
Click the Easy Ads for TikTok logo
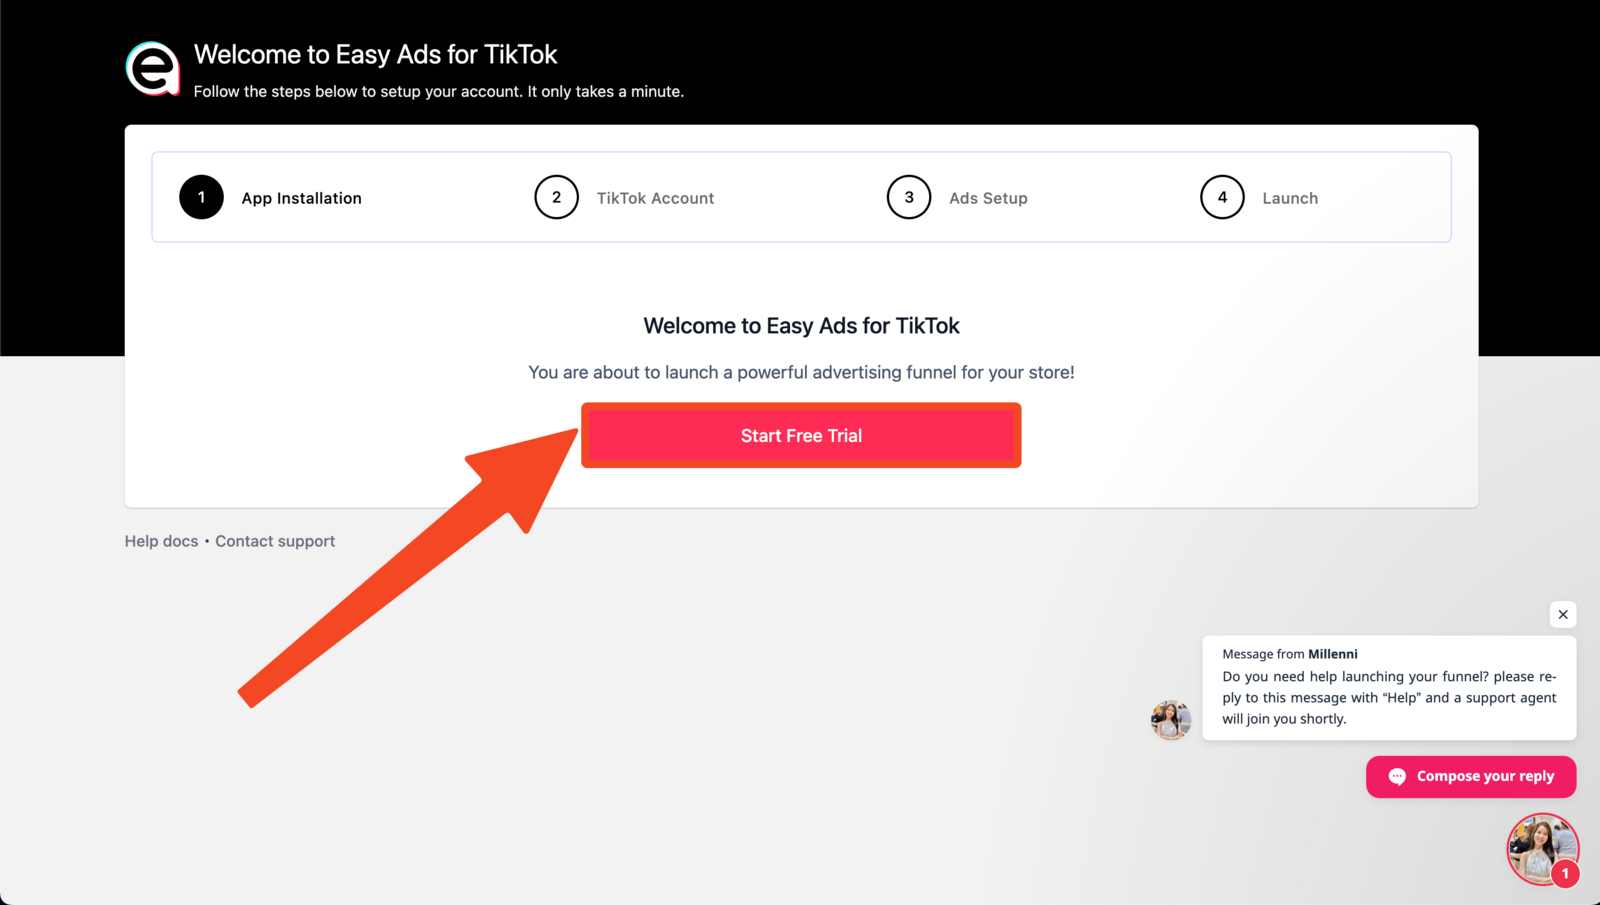coord(152,69)
